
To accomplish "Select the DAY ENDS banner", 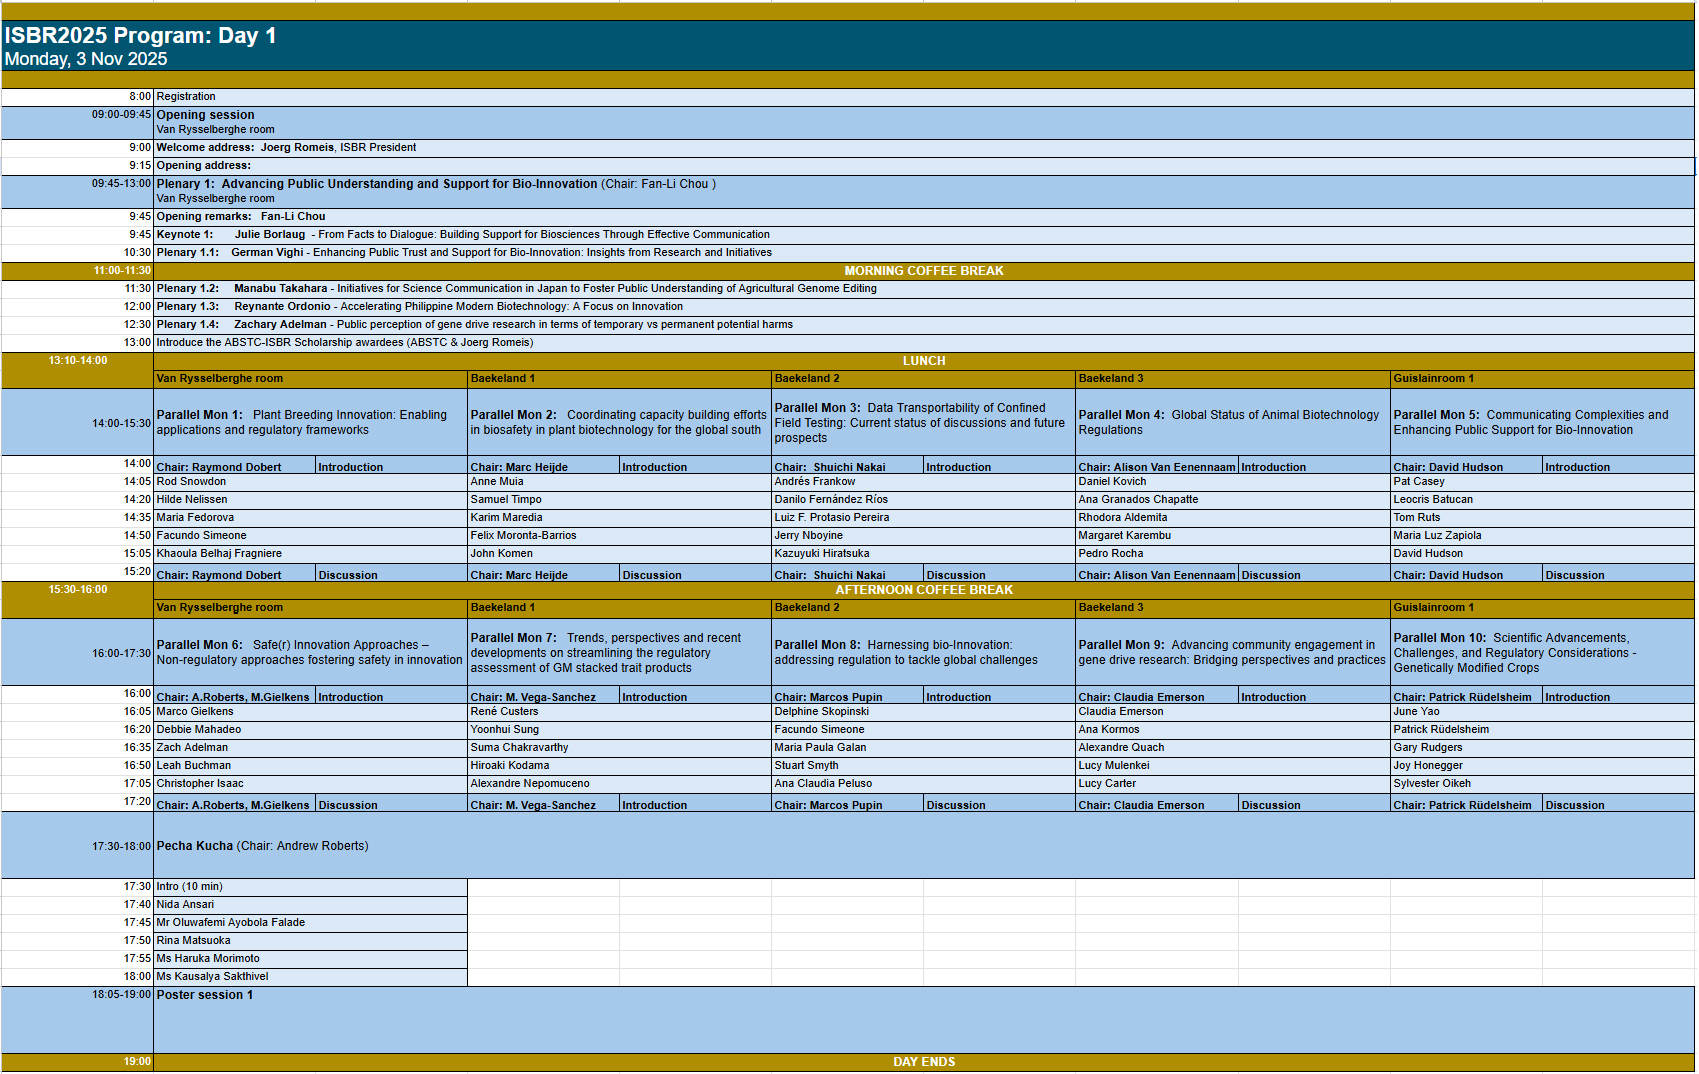I will [923, 1062].
